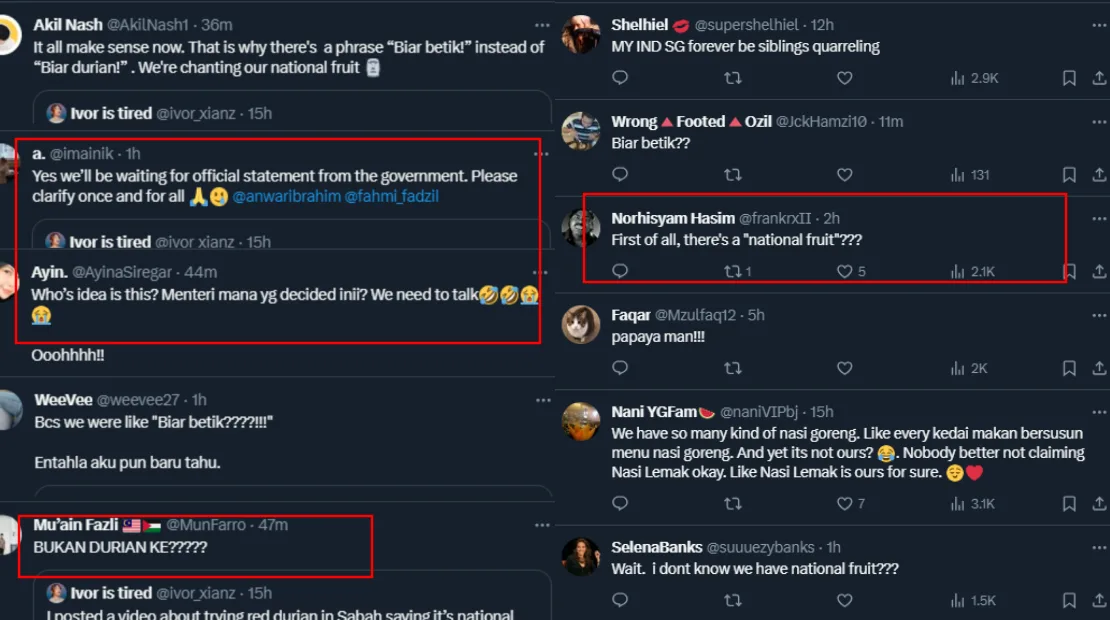Share SelenaBanks' tweet
The image size is (1110, 620).
tap(1100, 600)
